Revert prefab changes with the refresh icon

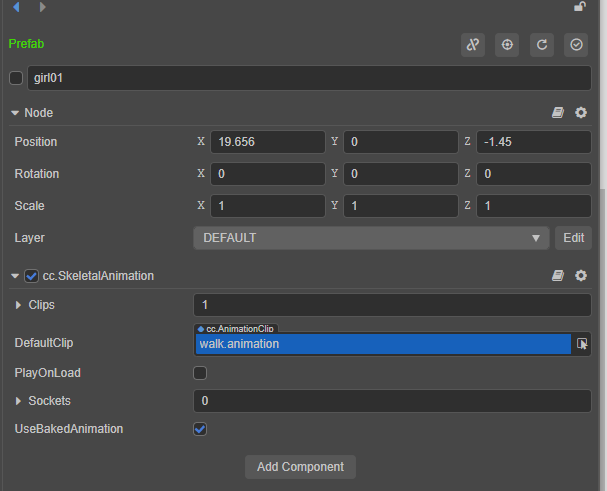tap(541, 45)
